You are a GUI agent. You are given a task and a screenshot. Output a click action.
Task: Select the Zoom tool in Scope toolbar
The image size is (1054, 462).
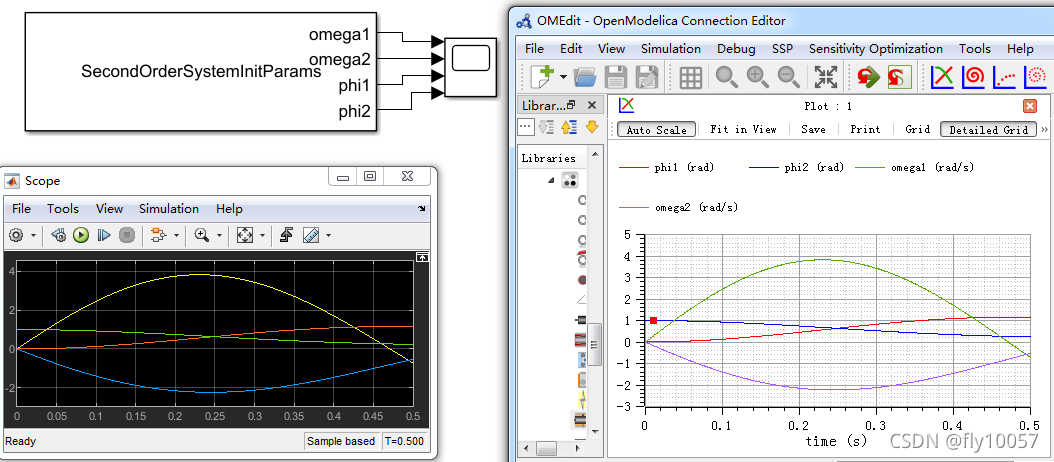[x=201, y=235]
